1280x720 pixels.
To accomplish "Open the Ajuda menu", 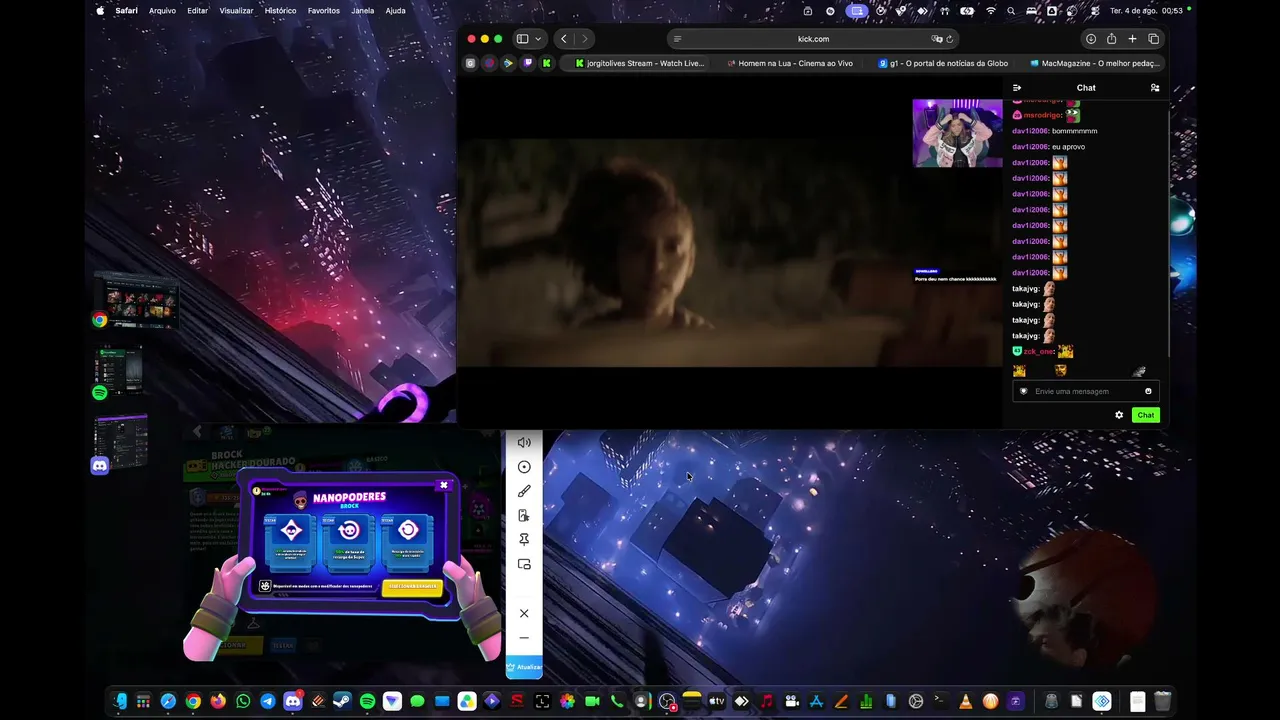I will [x=395, y=11].
